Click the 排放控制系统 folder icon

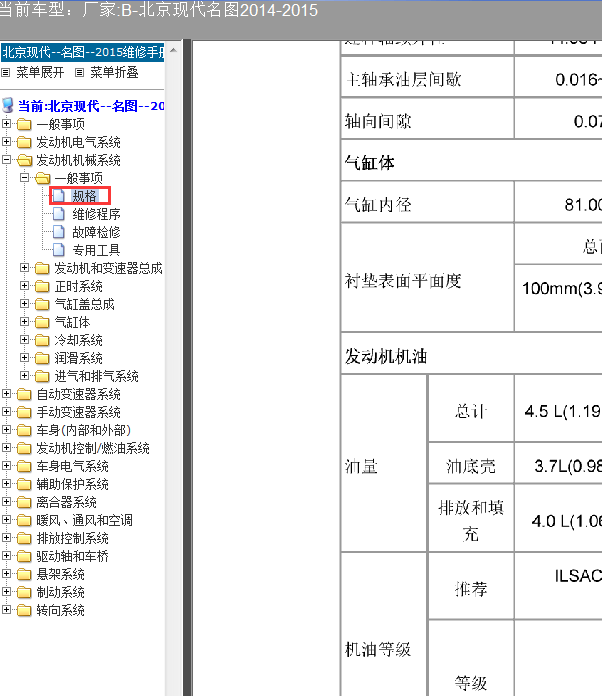point(24,538)
